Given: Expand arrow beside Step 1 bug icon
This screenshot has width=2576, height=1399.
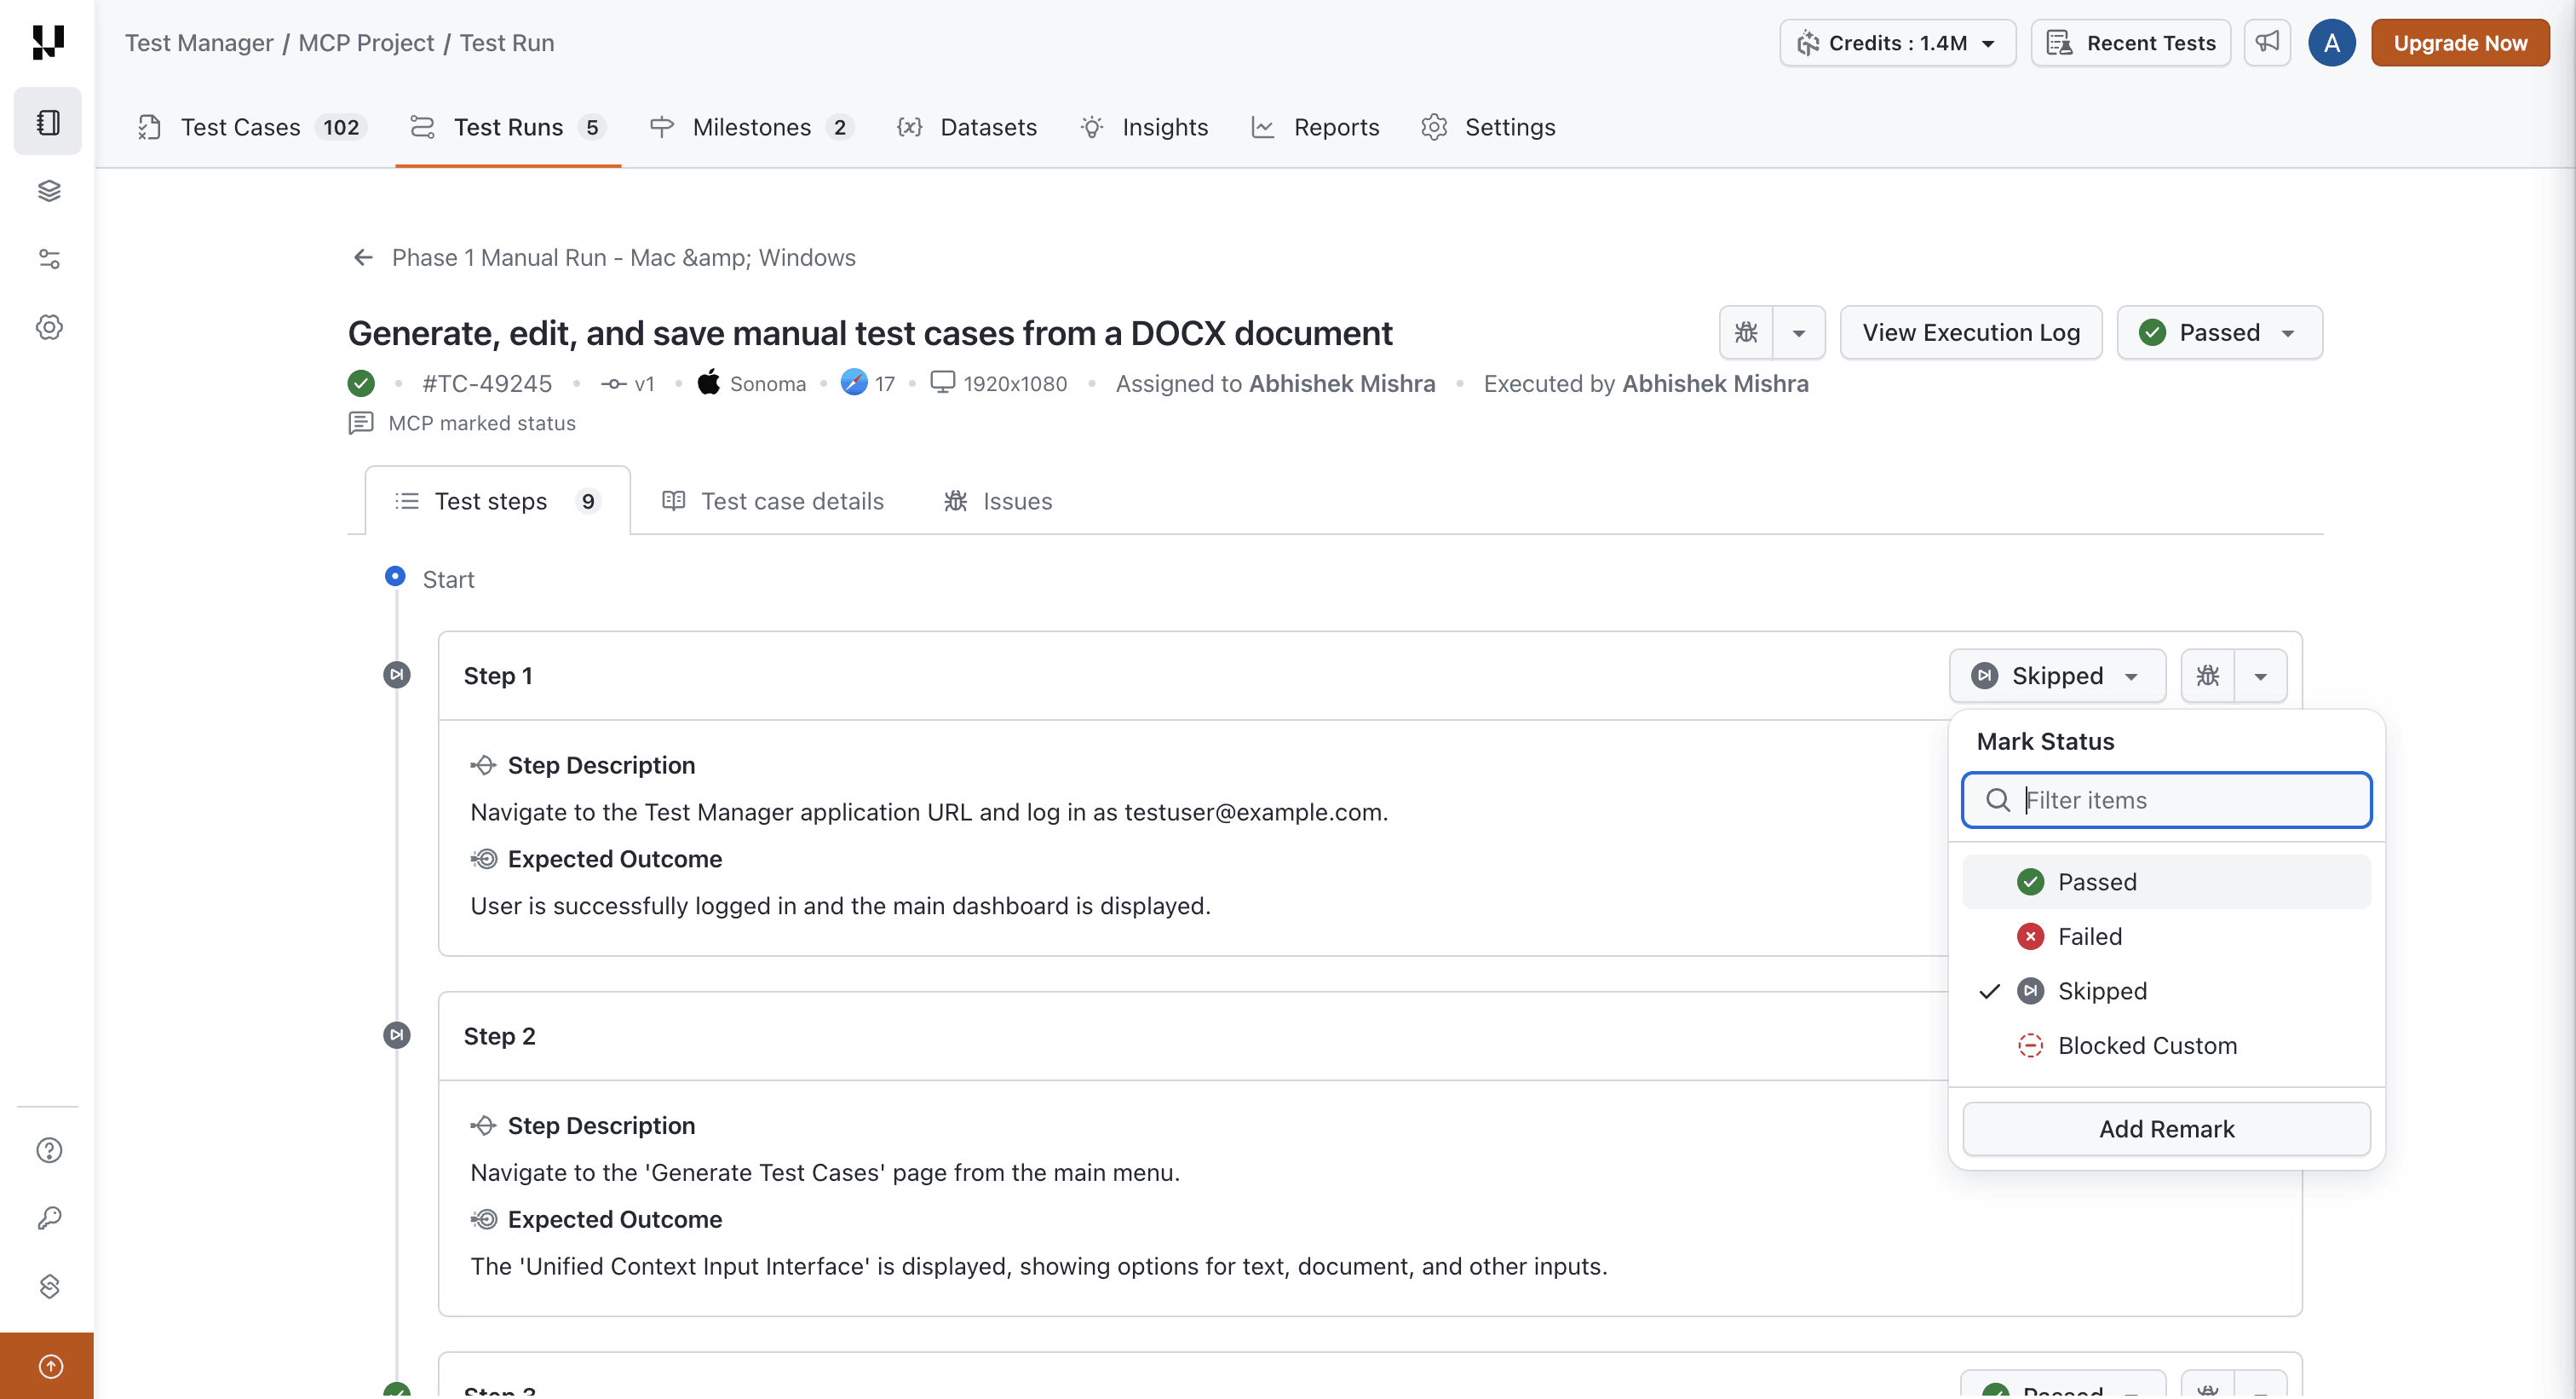Looking at the screenshot, I should pyautogui.click(x=2260, y=676).
